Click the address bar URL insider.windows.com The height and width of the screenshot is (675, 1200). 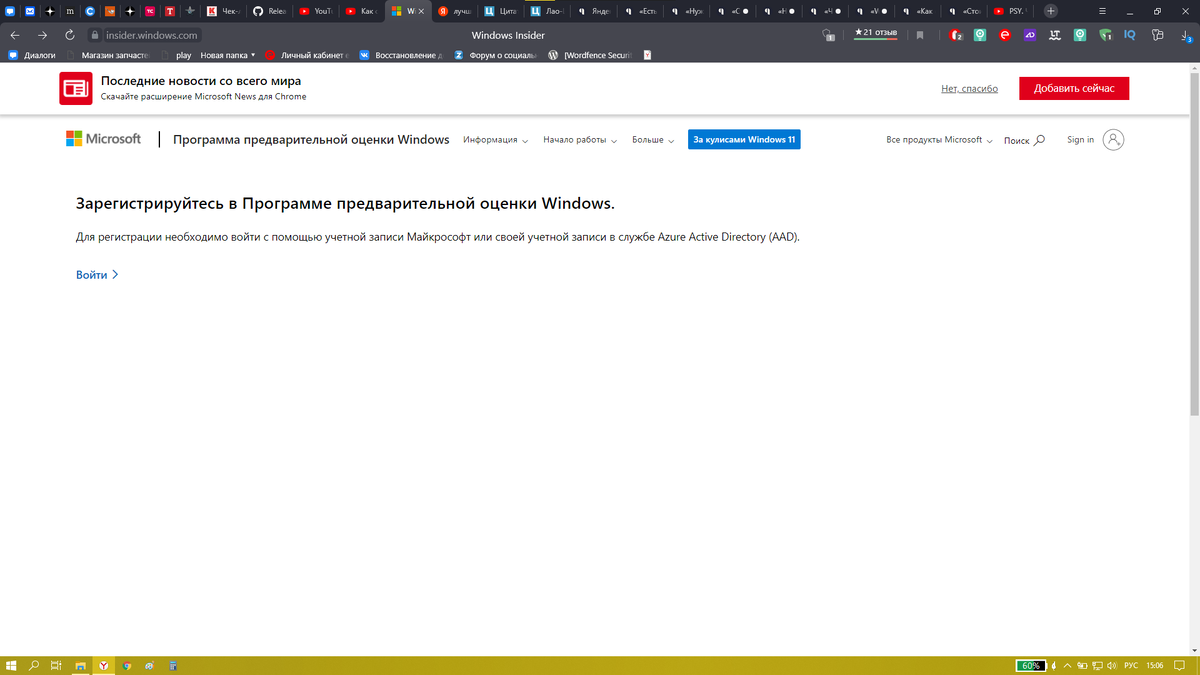click(x=152, y=35)
